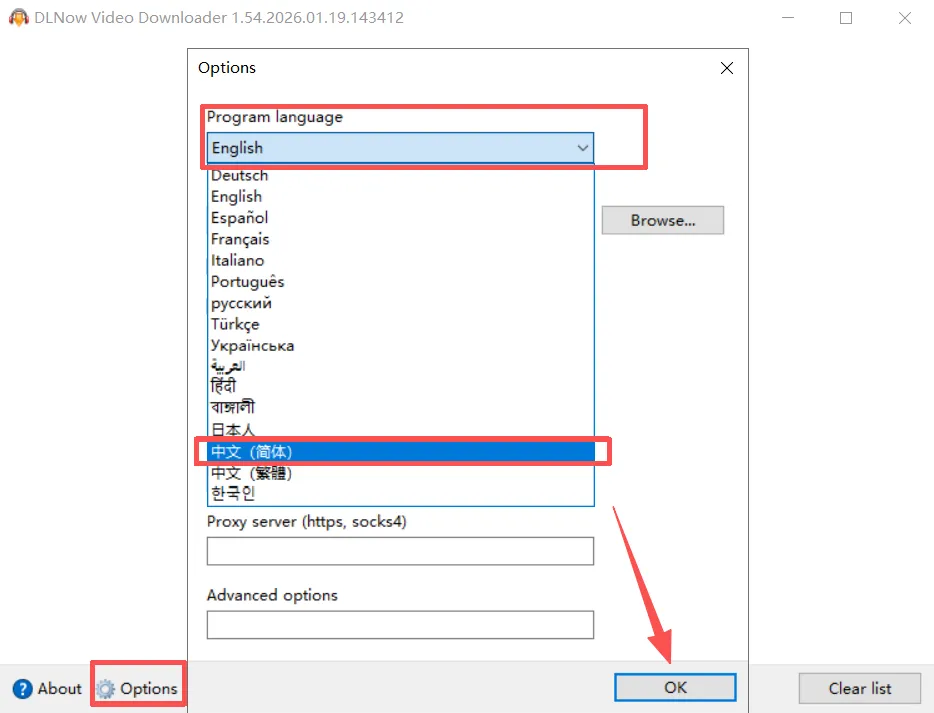Click the Clear list button

tap(860, 689)
